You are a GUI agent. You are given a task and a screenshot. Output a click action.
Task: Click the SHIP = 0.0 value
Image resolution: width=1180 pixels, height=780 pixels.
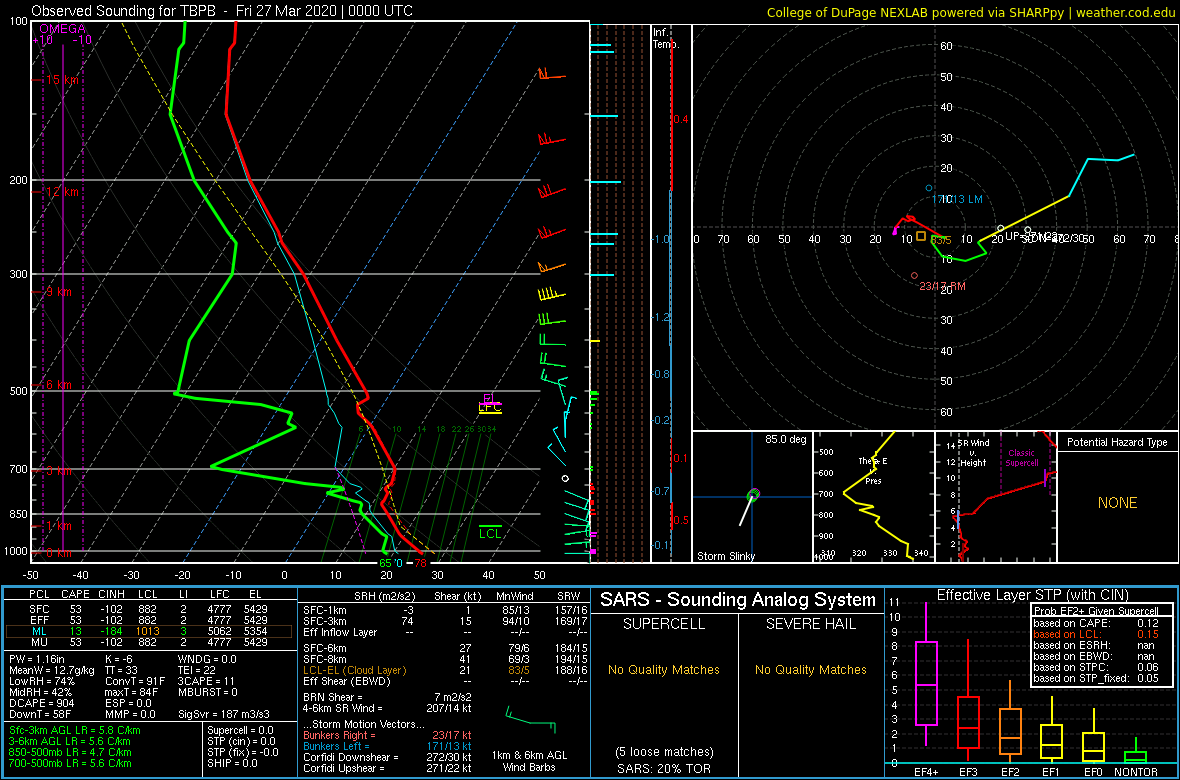[231, 762]
